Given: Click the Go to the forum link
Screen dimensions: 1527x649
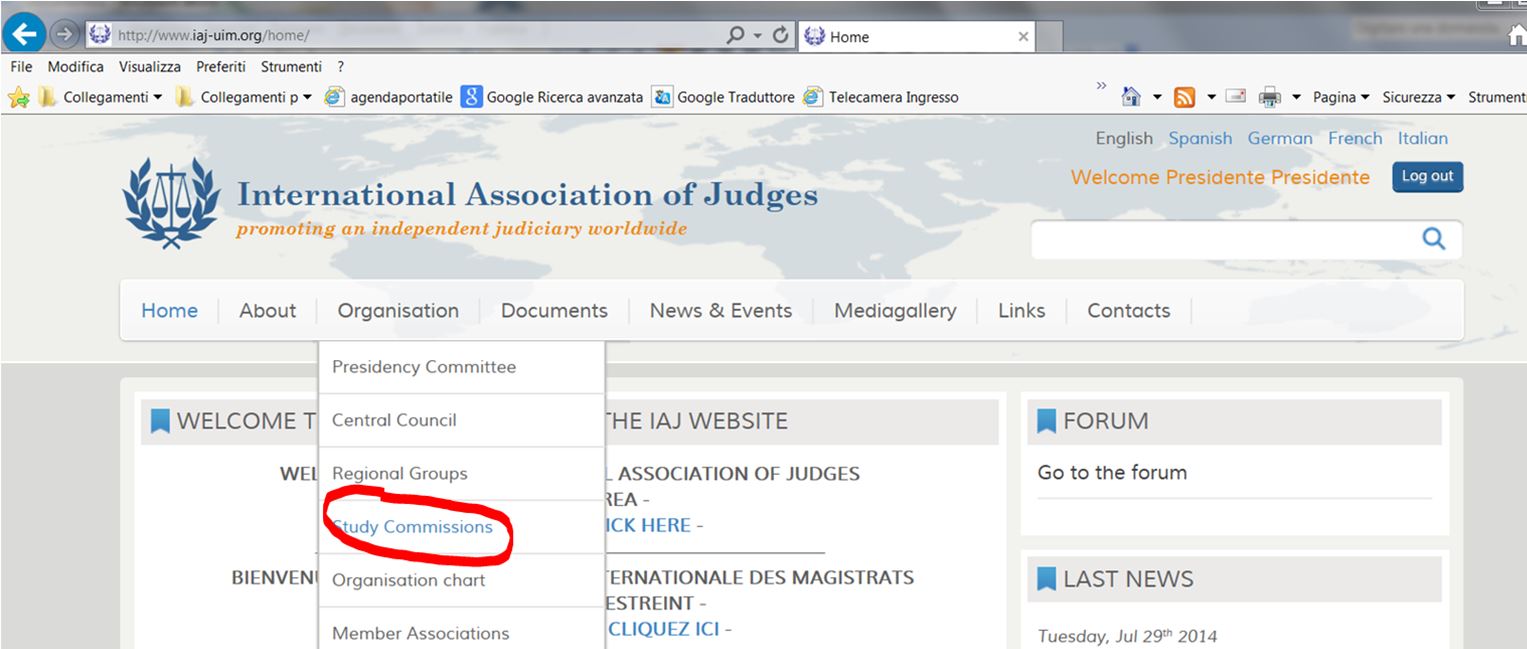Looking at the screenshot, I should point(1112,473).
